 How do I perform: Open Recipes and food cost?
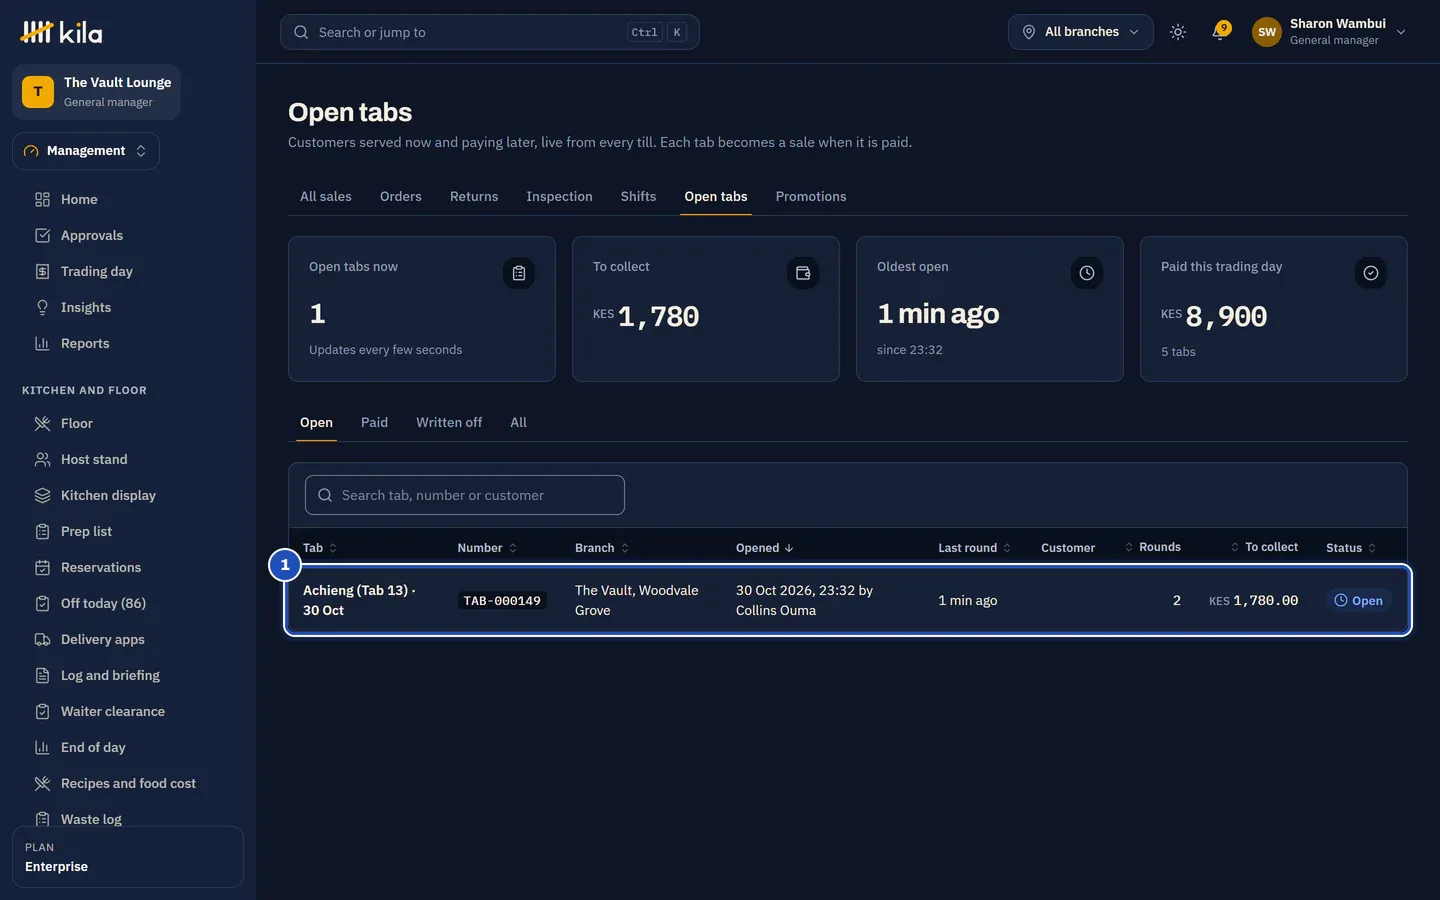click(128, 783)
